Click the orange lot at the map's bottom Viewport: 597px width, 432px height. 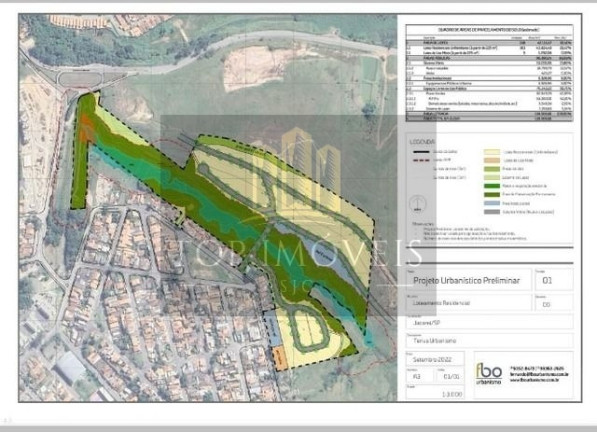pyautogui.click(x=280, y=359)
